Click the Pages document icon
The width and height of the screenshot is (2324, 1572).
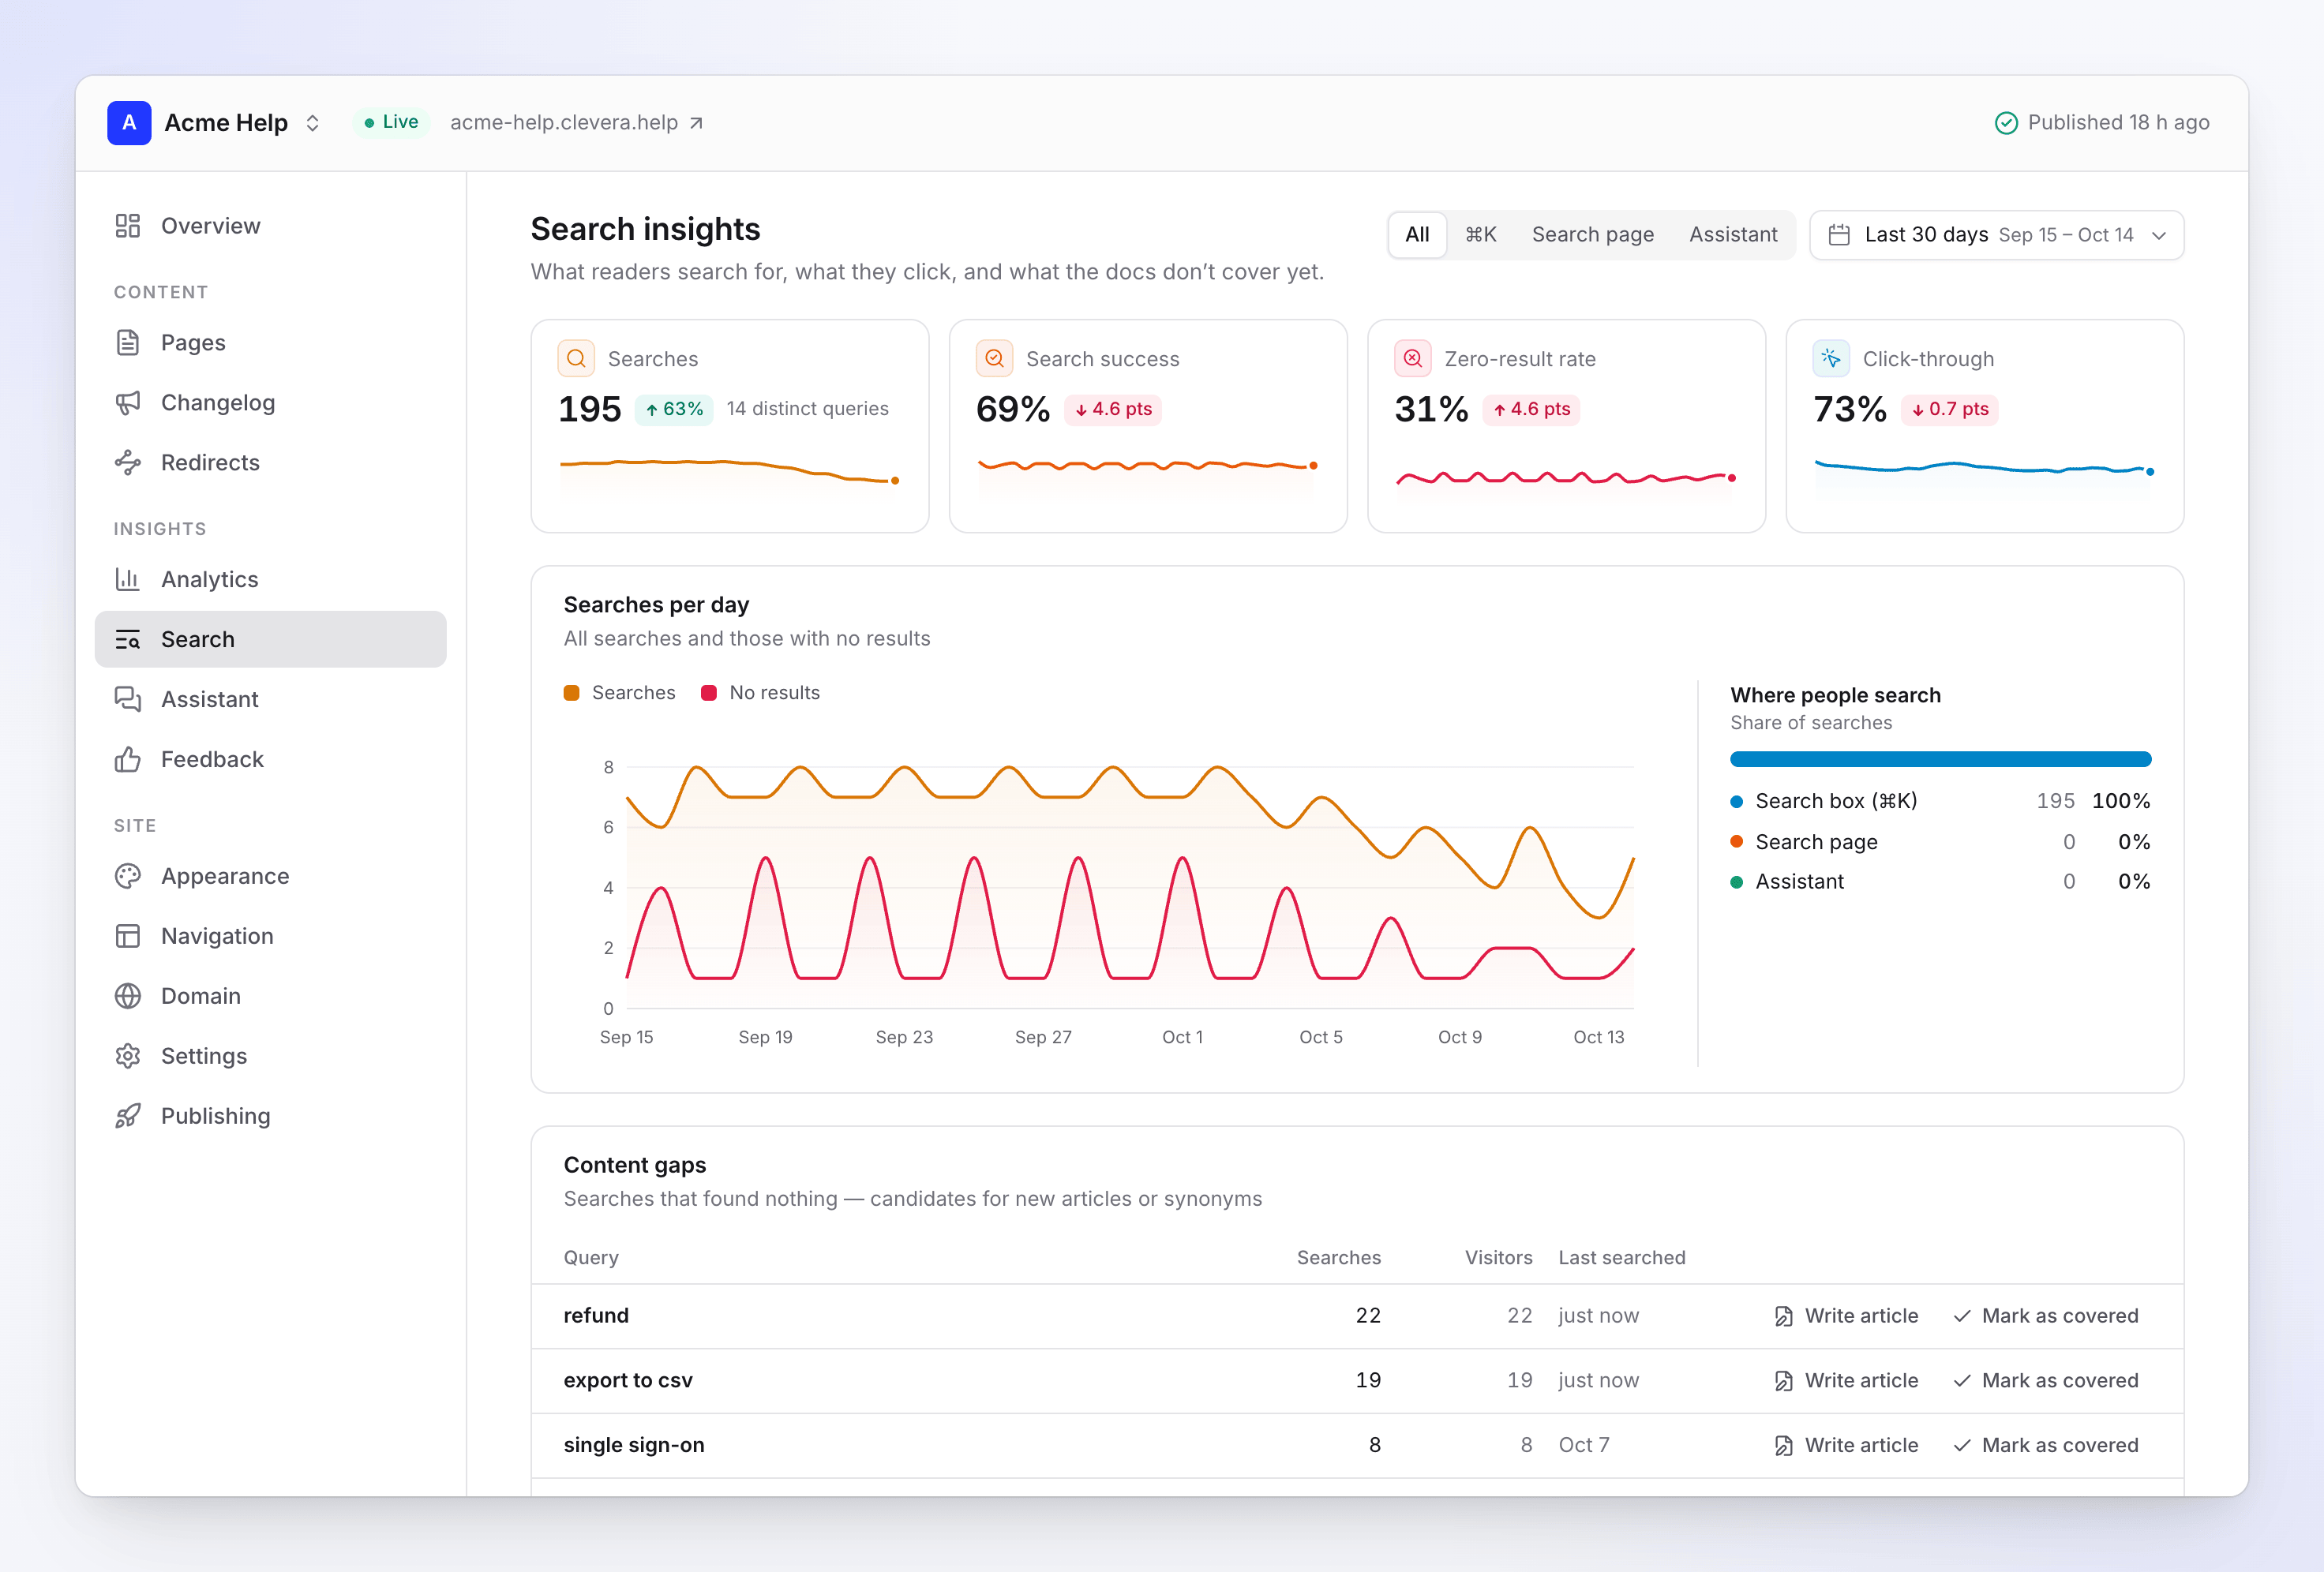pos(127,343)
